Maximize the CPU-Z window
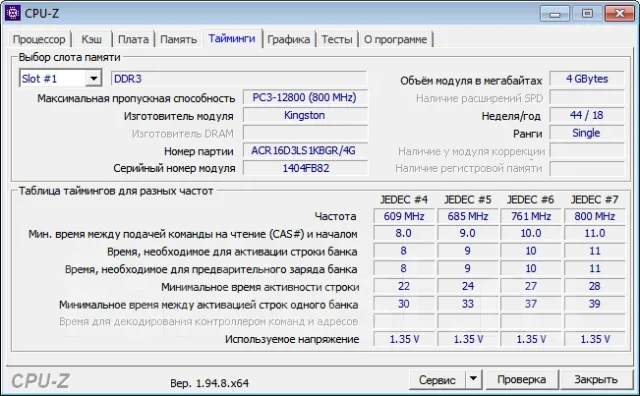The width and height of the screenshot is (640, 396). pyautogui.click(x=587, y=14)
